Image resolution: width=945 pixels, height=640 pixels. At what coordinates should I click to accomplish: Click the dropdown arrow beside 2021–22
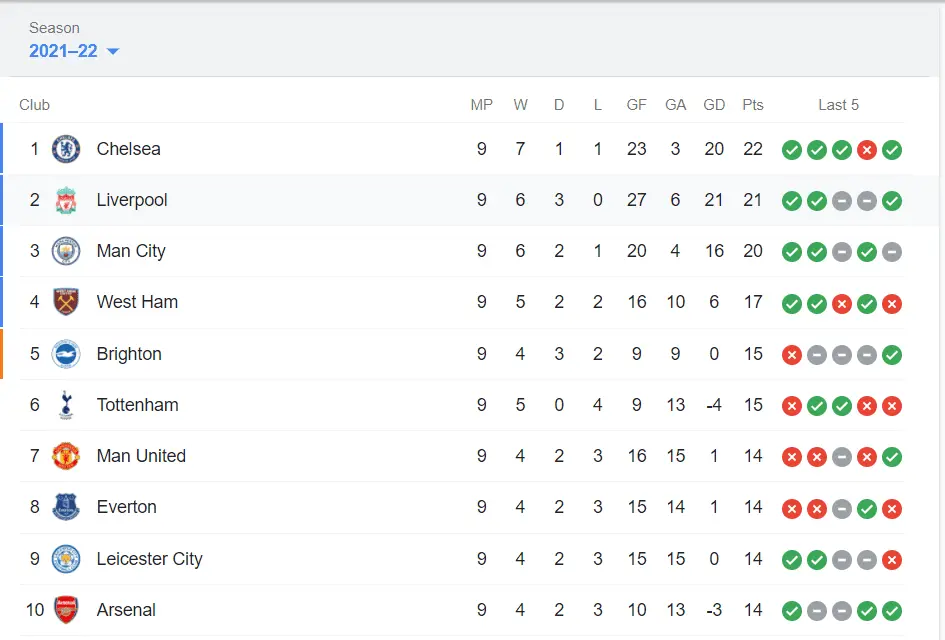point(113,51)
